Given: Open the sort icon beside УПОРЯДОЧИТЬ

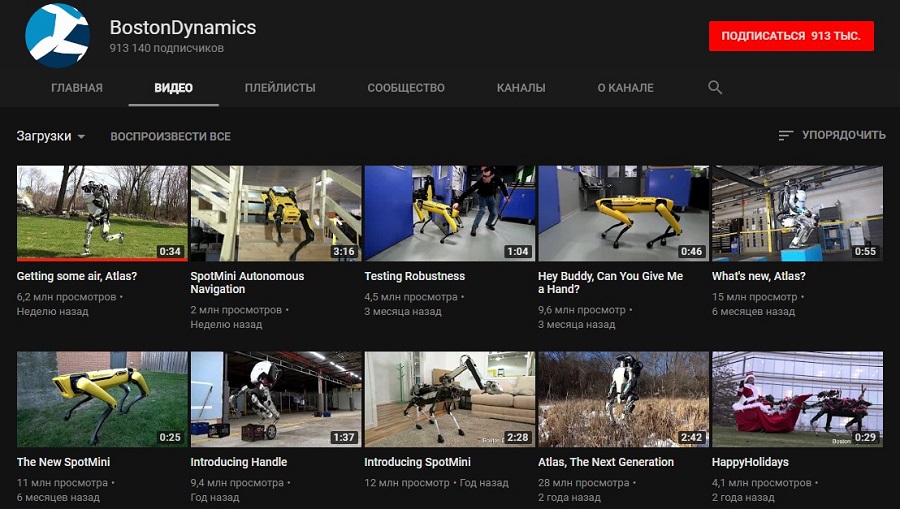Looking at the screenshot, I should [785, 135].
